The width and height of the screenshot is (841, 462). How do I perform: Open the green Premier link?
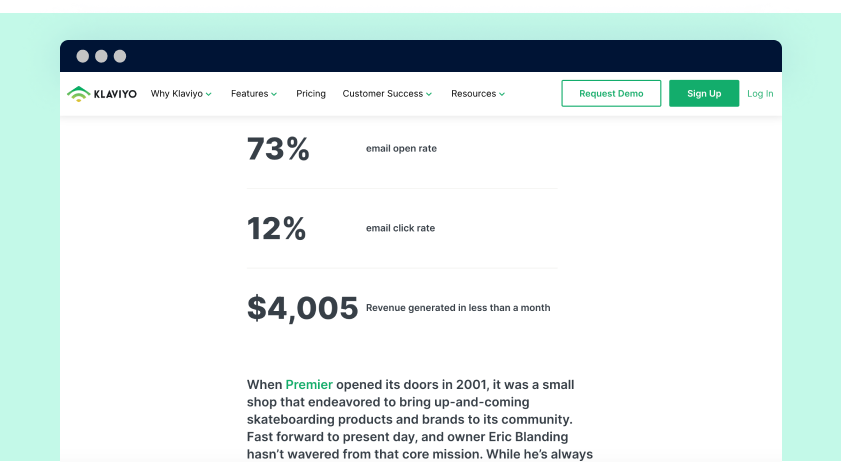pyautogui.click(x=309, y=385)
